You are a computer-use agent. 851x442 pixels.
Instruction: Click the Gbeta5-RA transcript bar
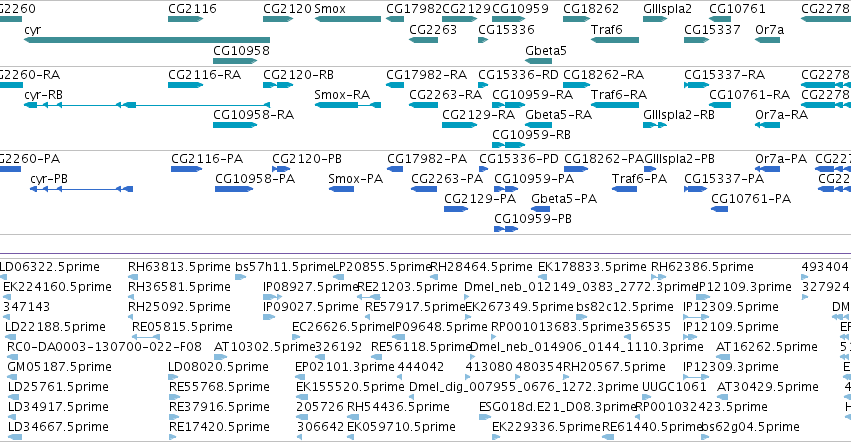coord(538,125)
